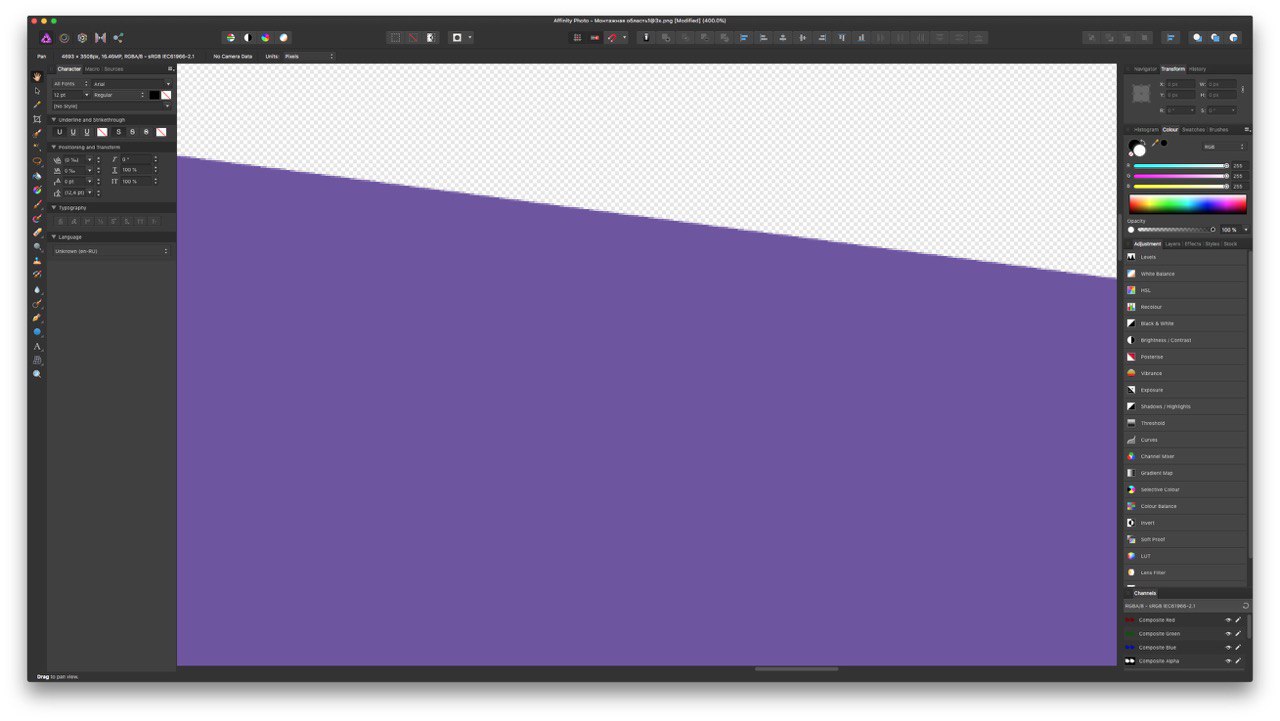The height and width of the screenshot is (721, 1280).
Task: Collapse the Positioning and Transform section
Action: coord(54,147)
